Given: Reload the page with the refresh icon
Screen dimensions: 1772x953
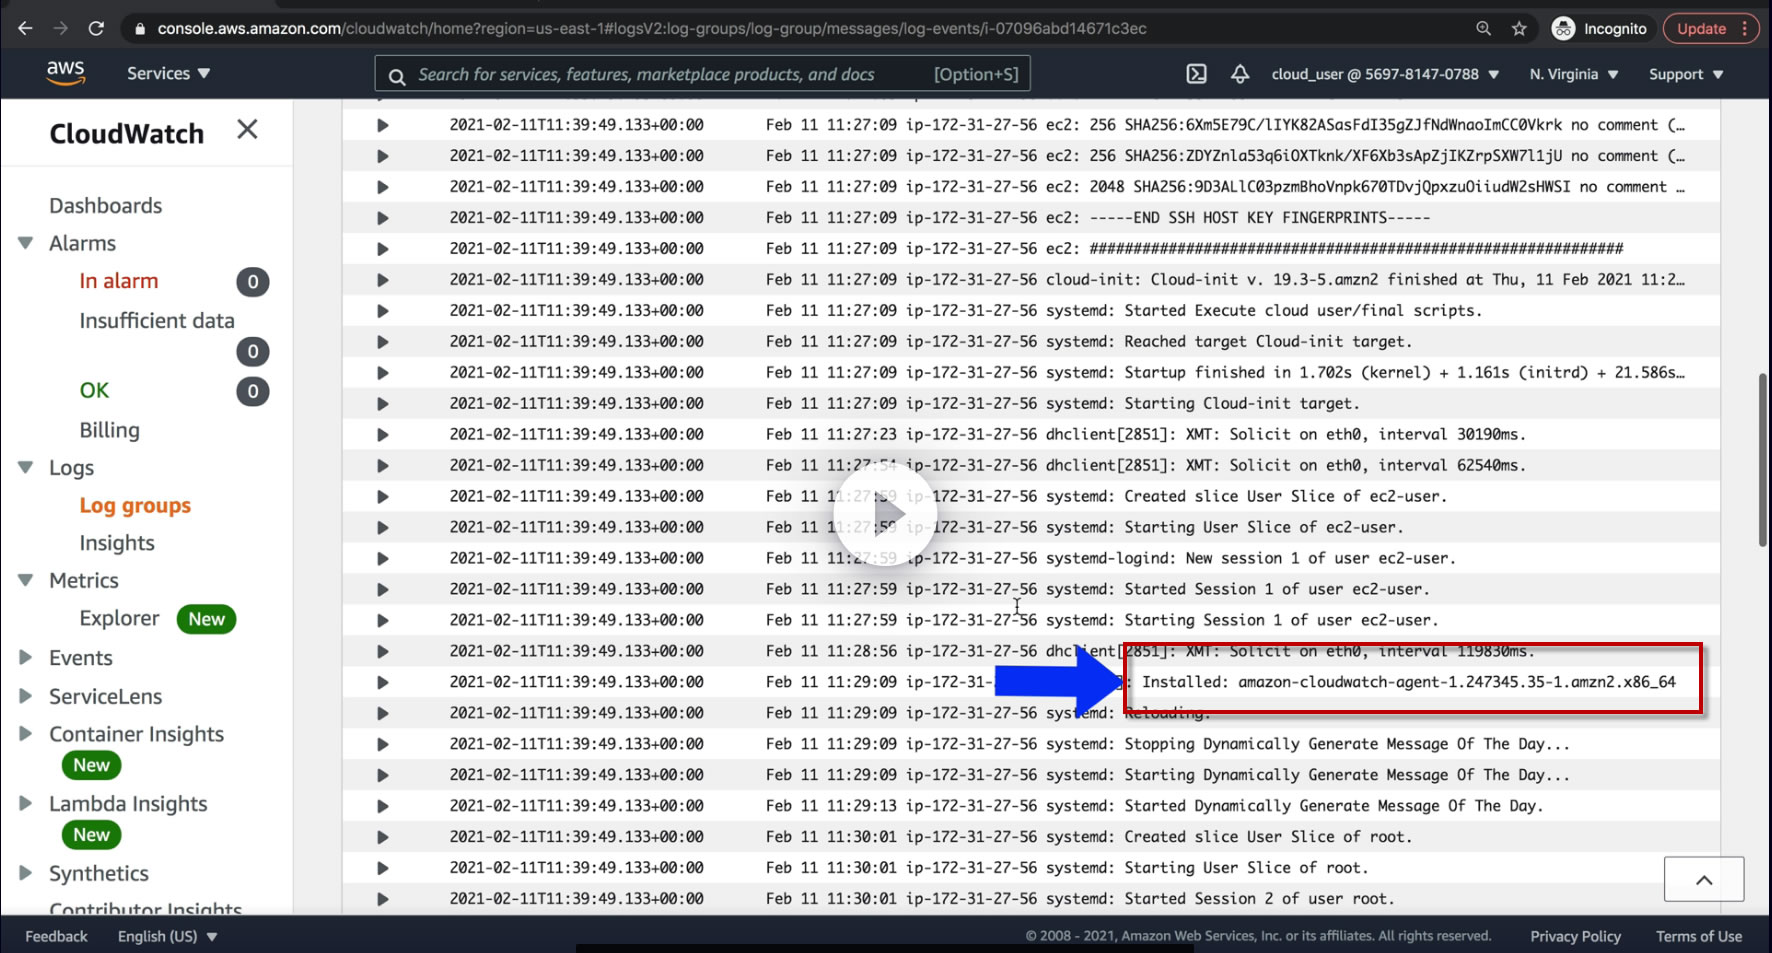Looking at the screenshot, I should 96,28.
